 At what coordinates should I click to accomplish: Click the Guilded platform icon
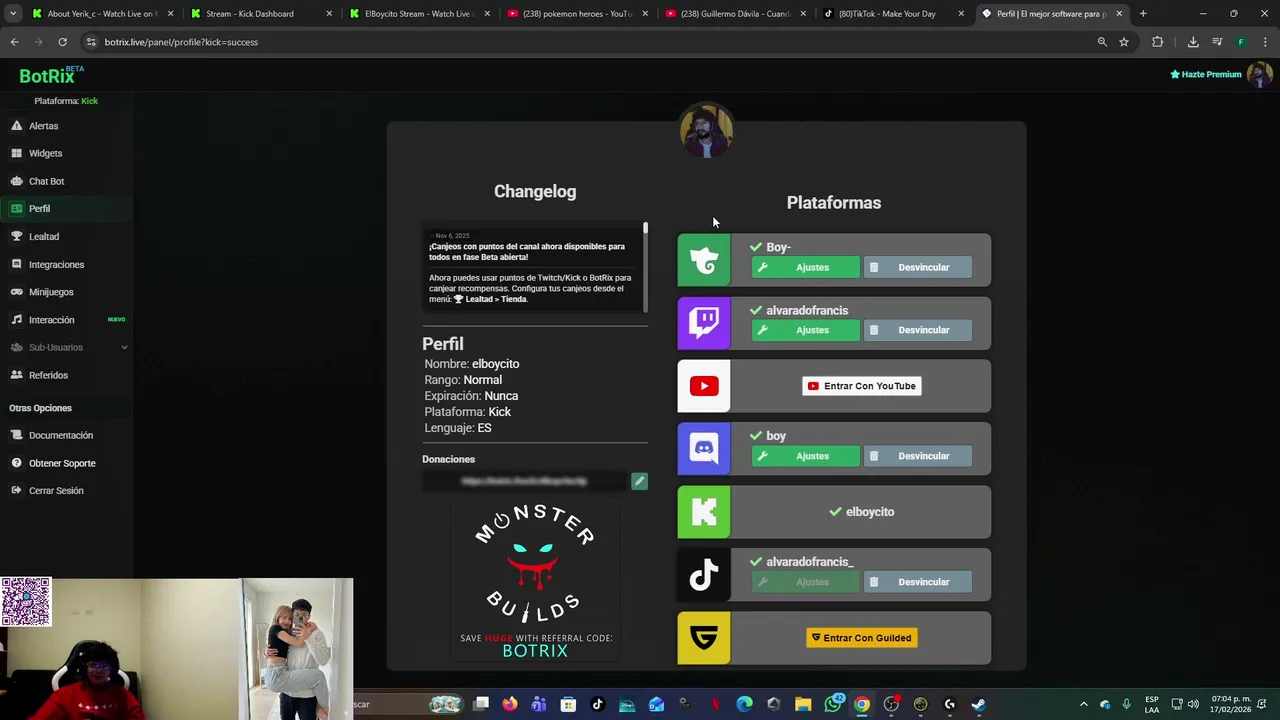coord(704,638)
